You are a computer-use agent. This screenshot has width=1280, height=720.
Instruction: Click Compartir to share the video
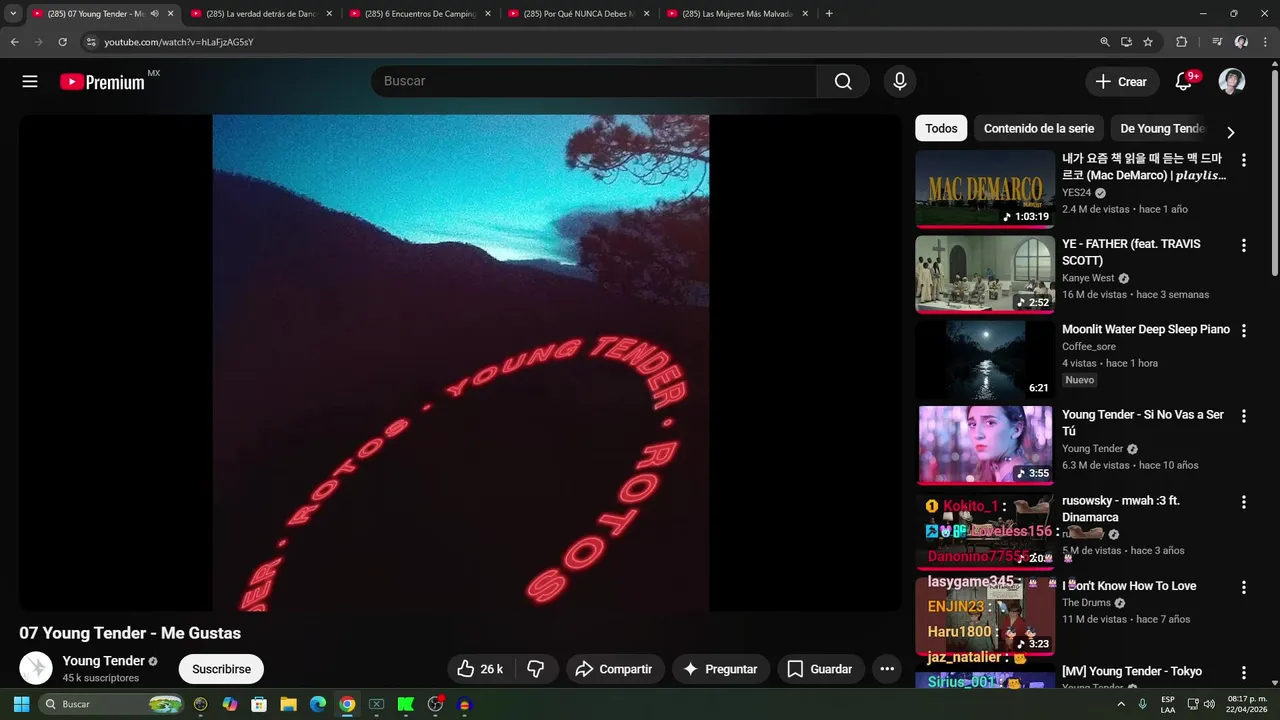[x=614, y=669]
